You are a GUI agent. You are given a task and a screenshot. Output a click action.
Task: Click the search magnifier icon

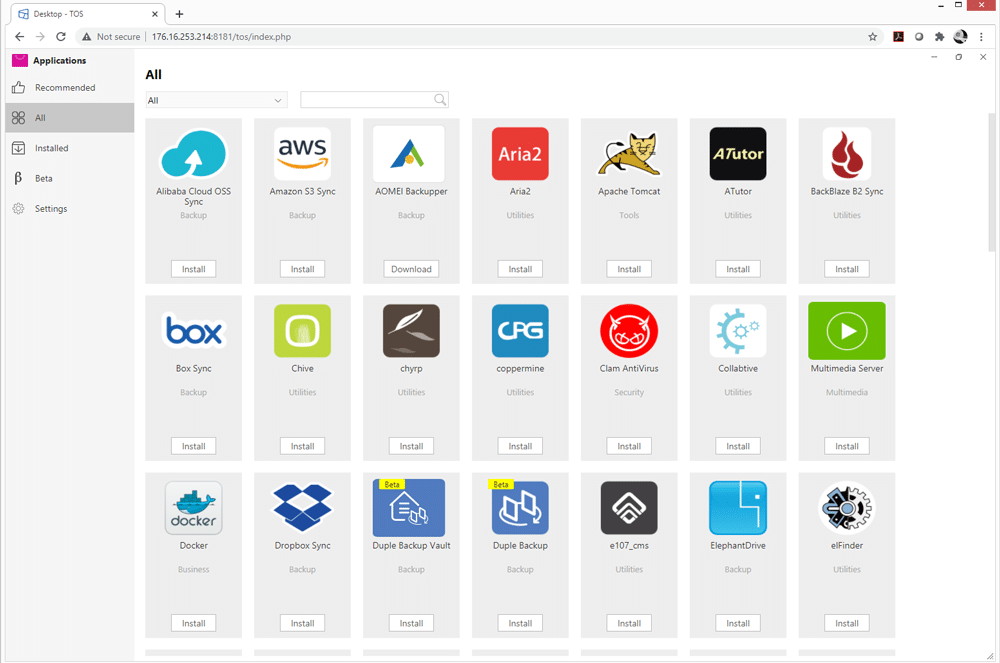point(440,99)
